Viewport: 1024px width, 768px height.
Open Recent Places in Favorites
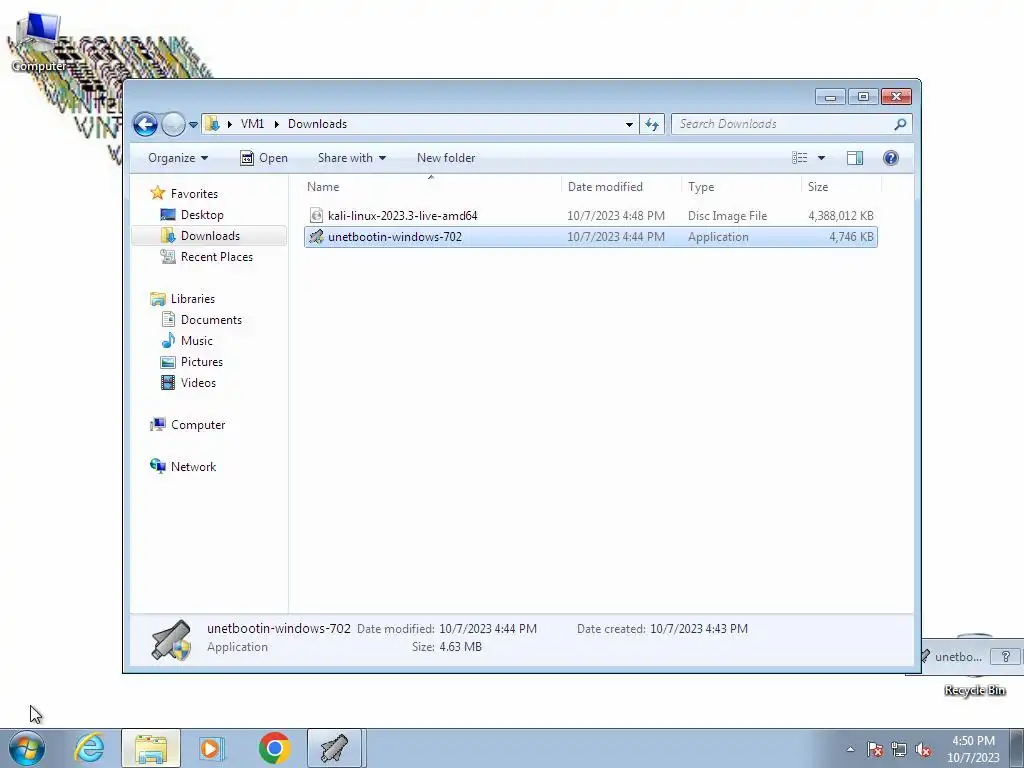(x=217, y=257)
